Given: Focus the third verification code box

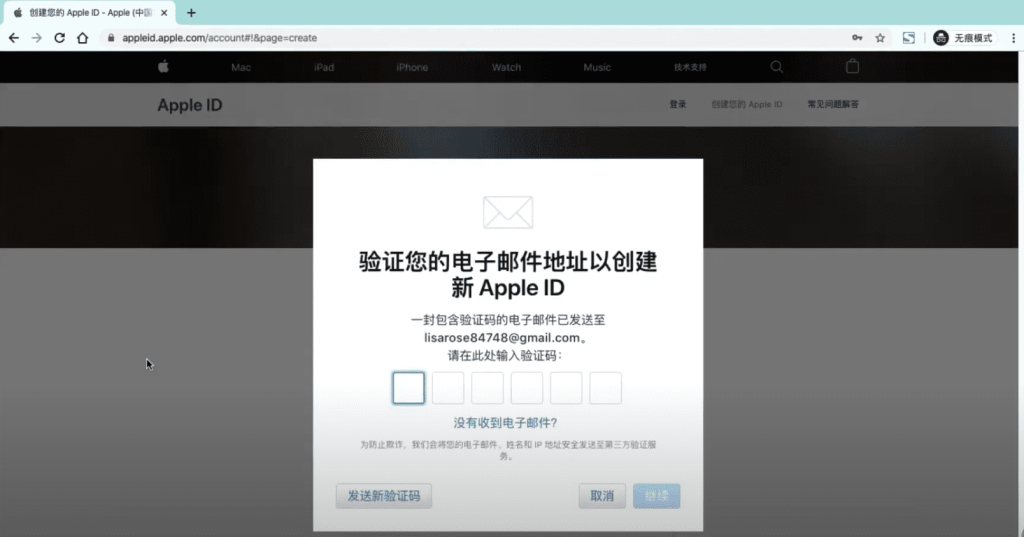Looking at the screenshot, I should click(487, 388).
